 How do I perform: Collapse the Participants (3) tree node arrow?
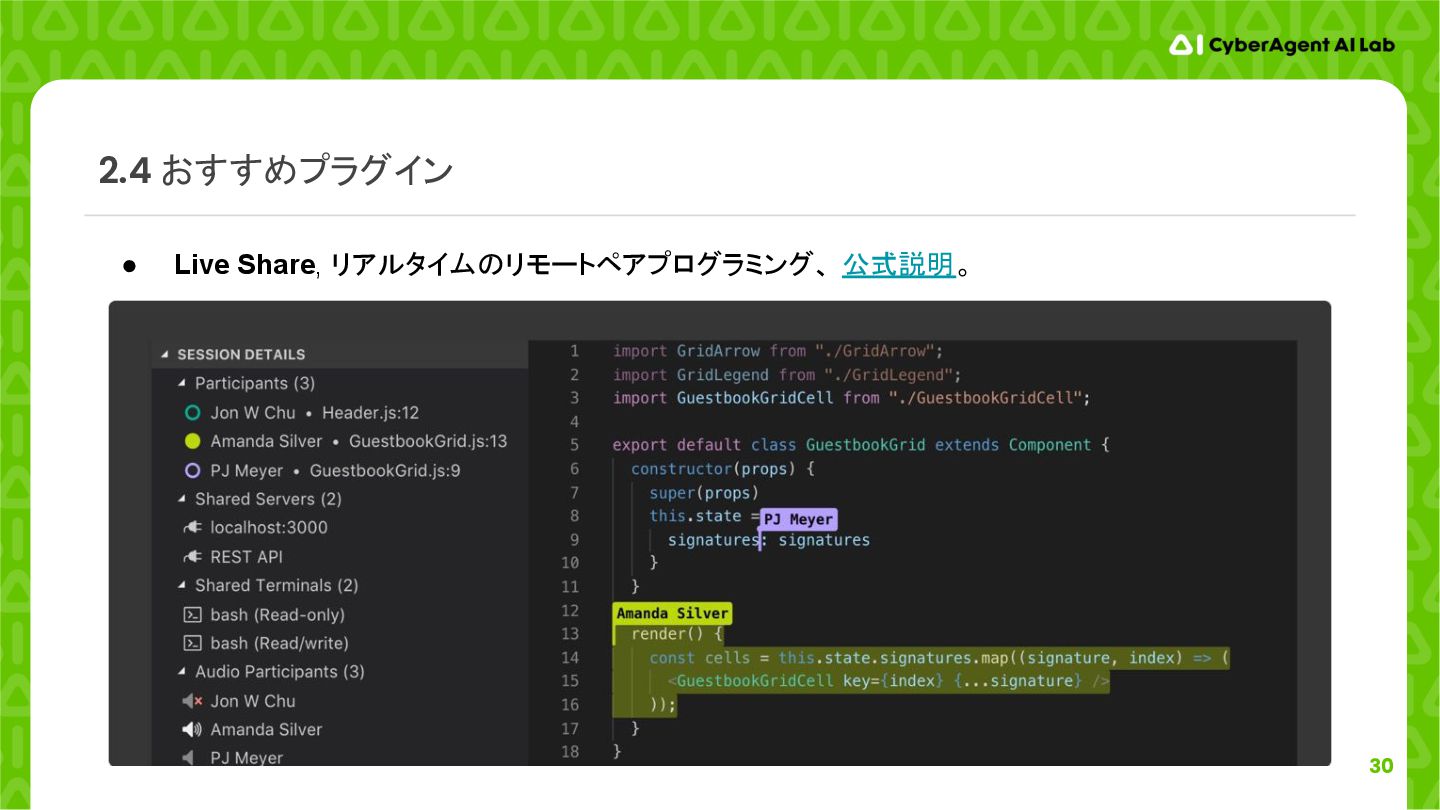tap(182, 383)
